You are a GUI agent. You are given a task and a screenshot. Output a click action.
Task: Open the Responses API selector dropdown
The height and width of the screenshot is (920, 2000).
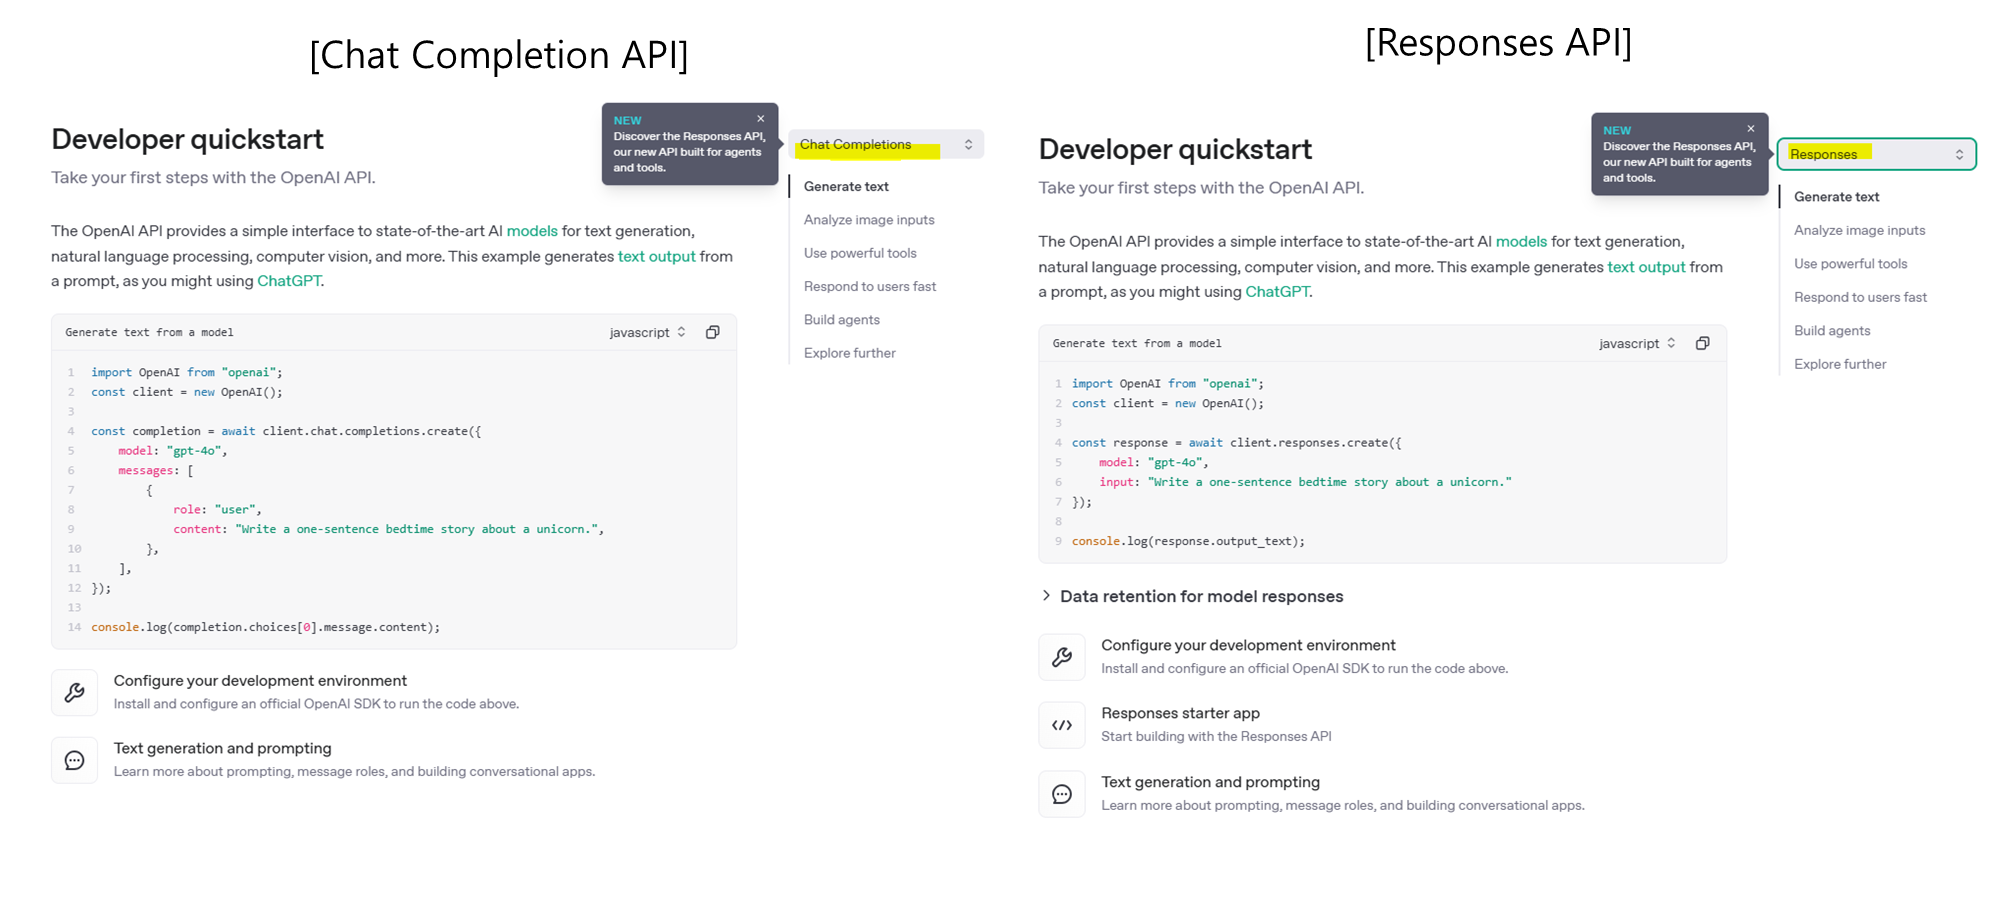coord(1877,154)
